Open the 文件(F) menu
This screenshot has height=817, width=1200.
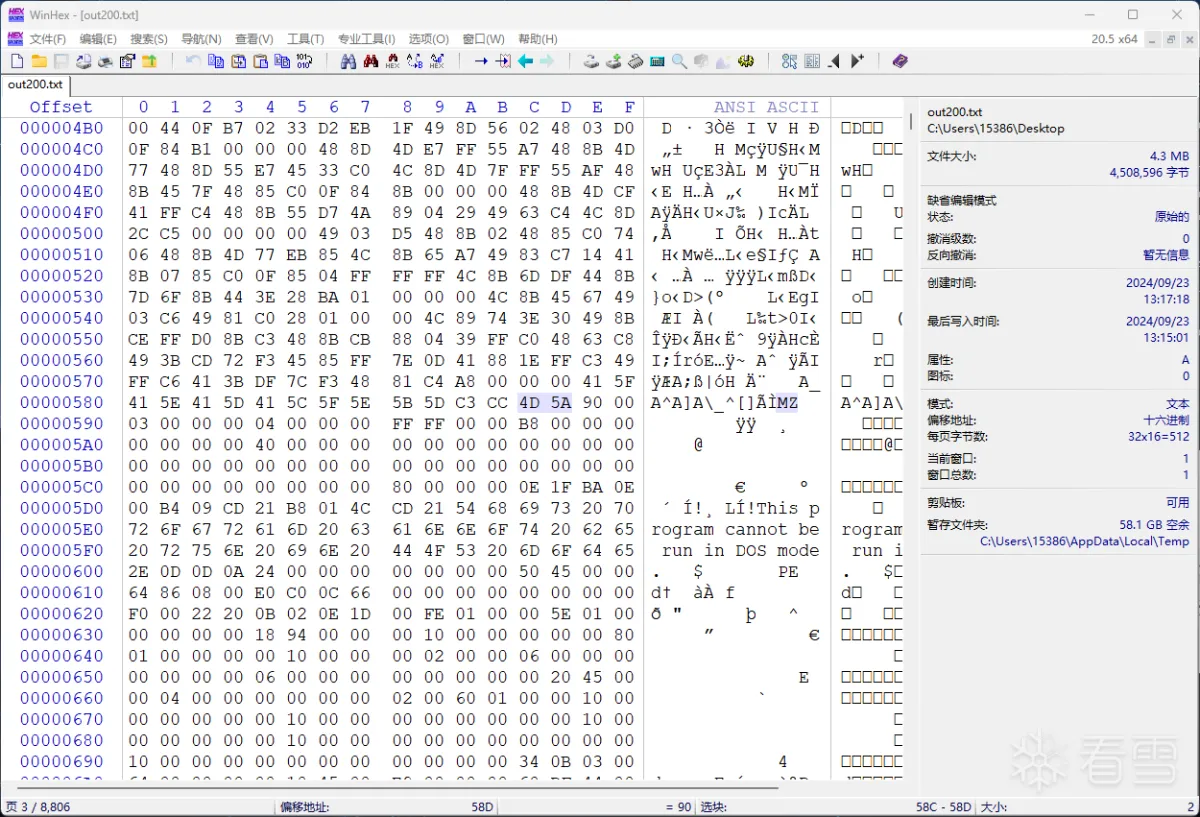(x=48, y=39)
